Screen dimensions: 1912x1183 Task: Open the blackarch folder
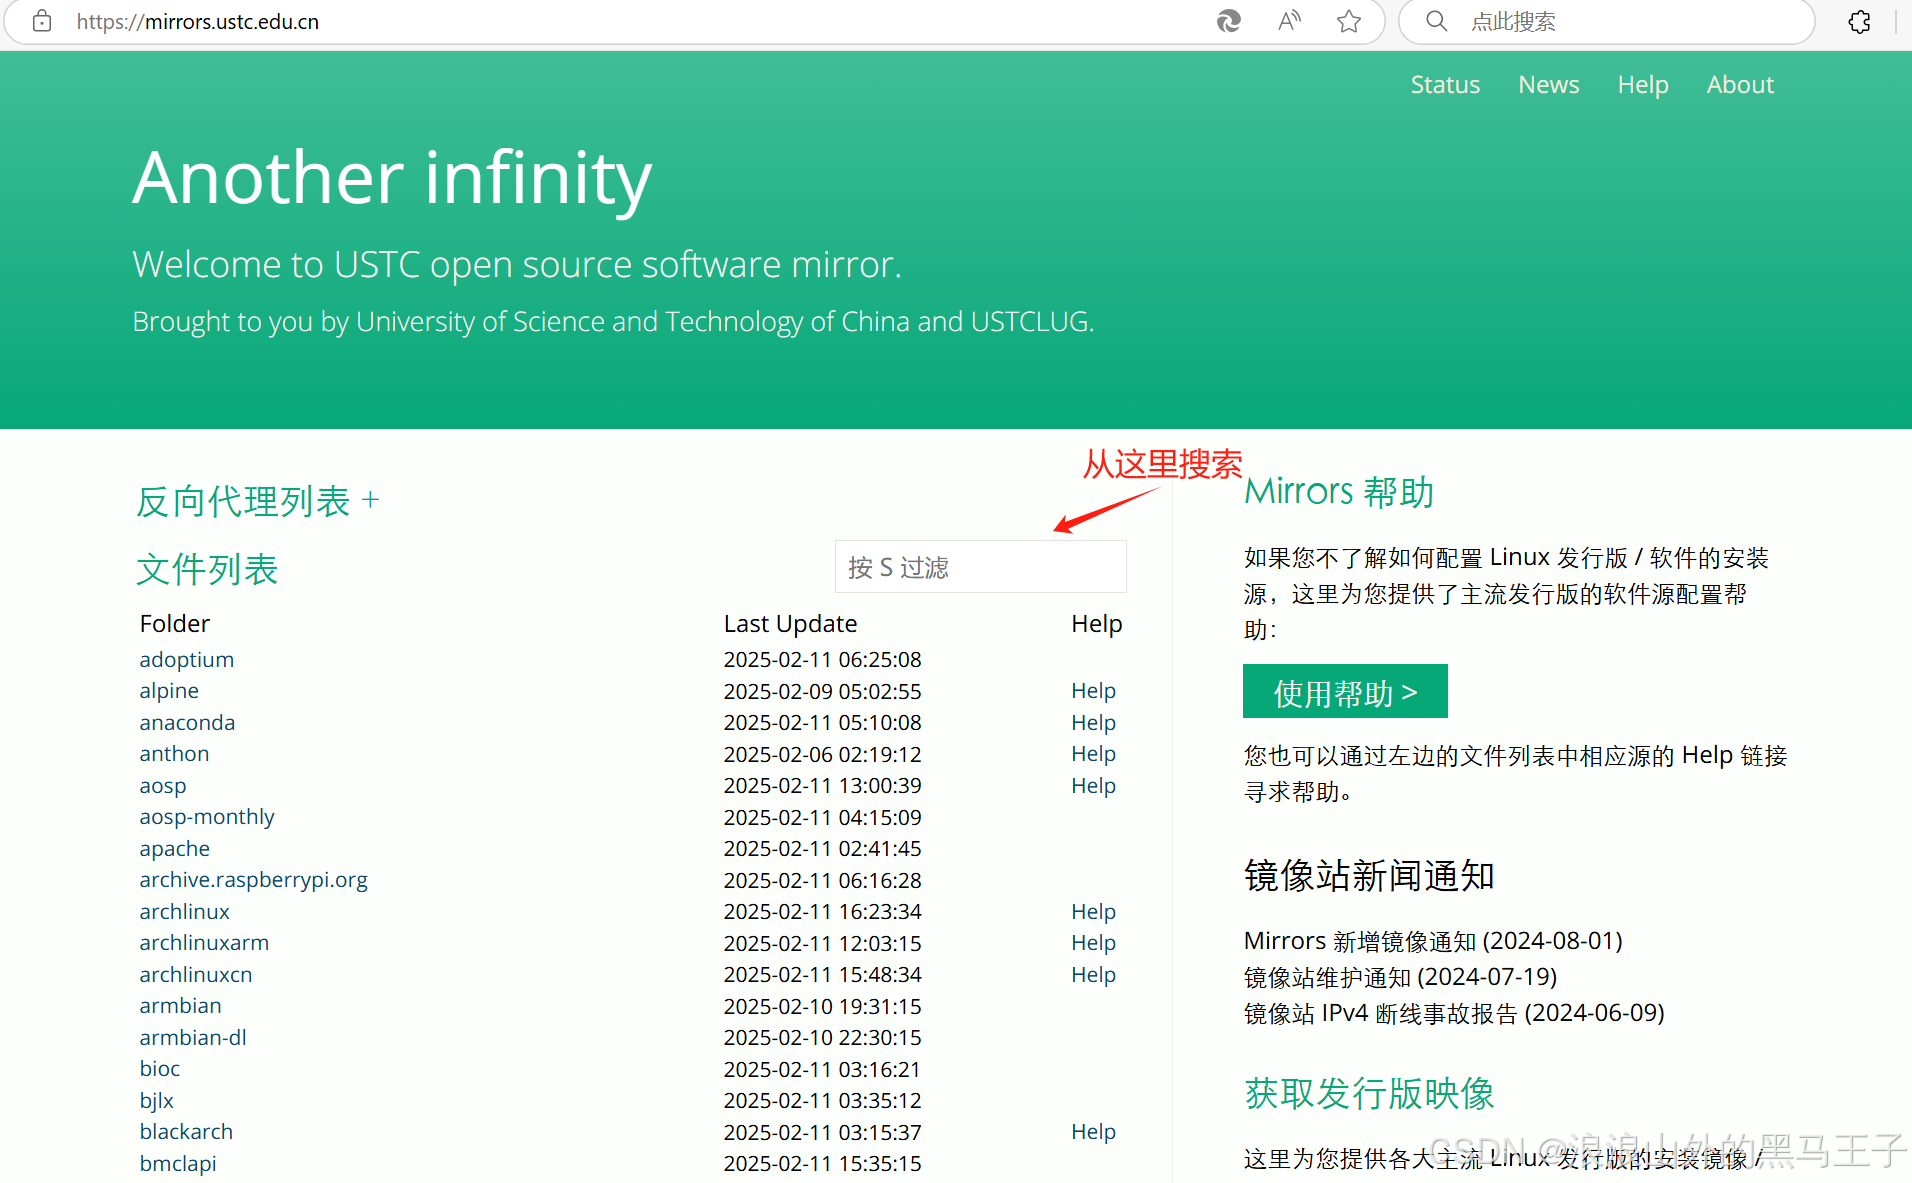(x=186, y=1132)
